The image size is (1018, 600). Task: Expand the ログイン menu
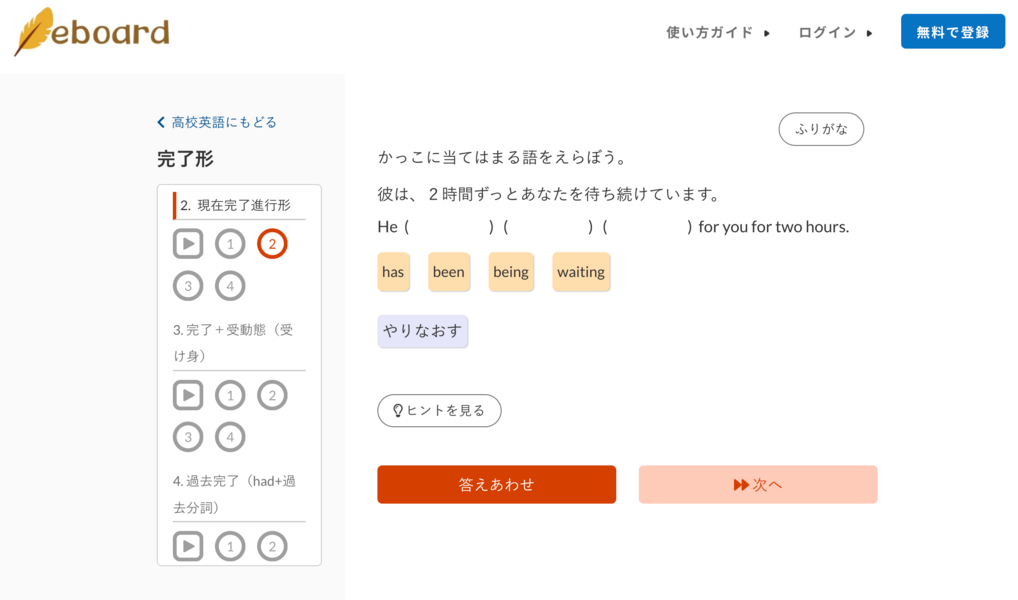[x=835, y=32]
